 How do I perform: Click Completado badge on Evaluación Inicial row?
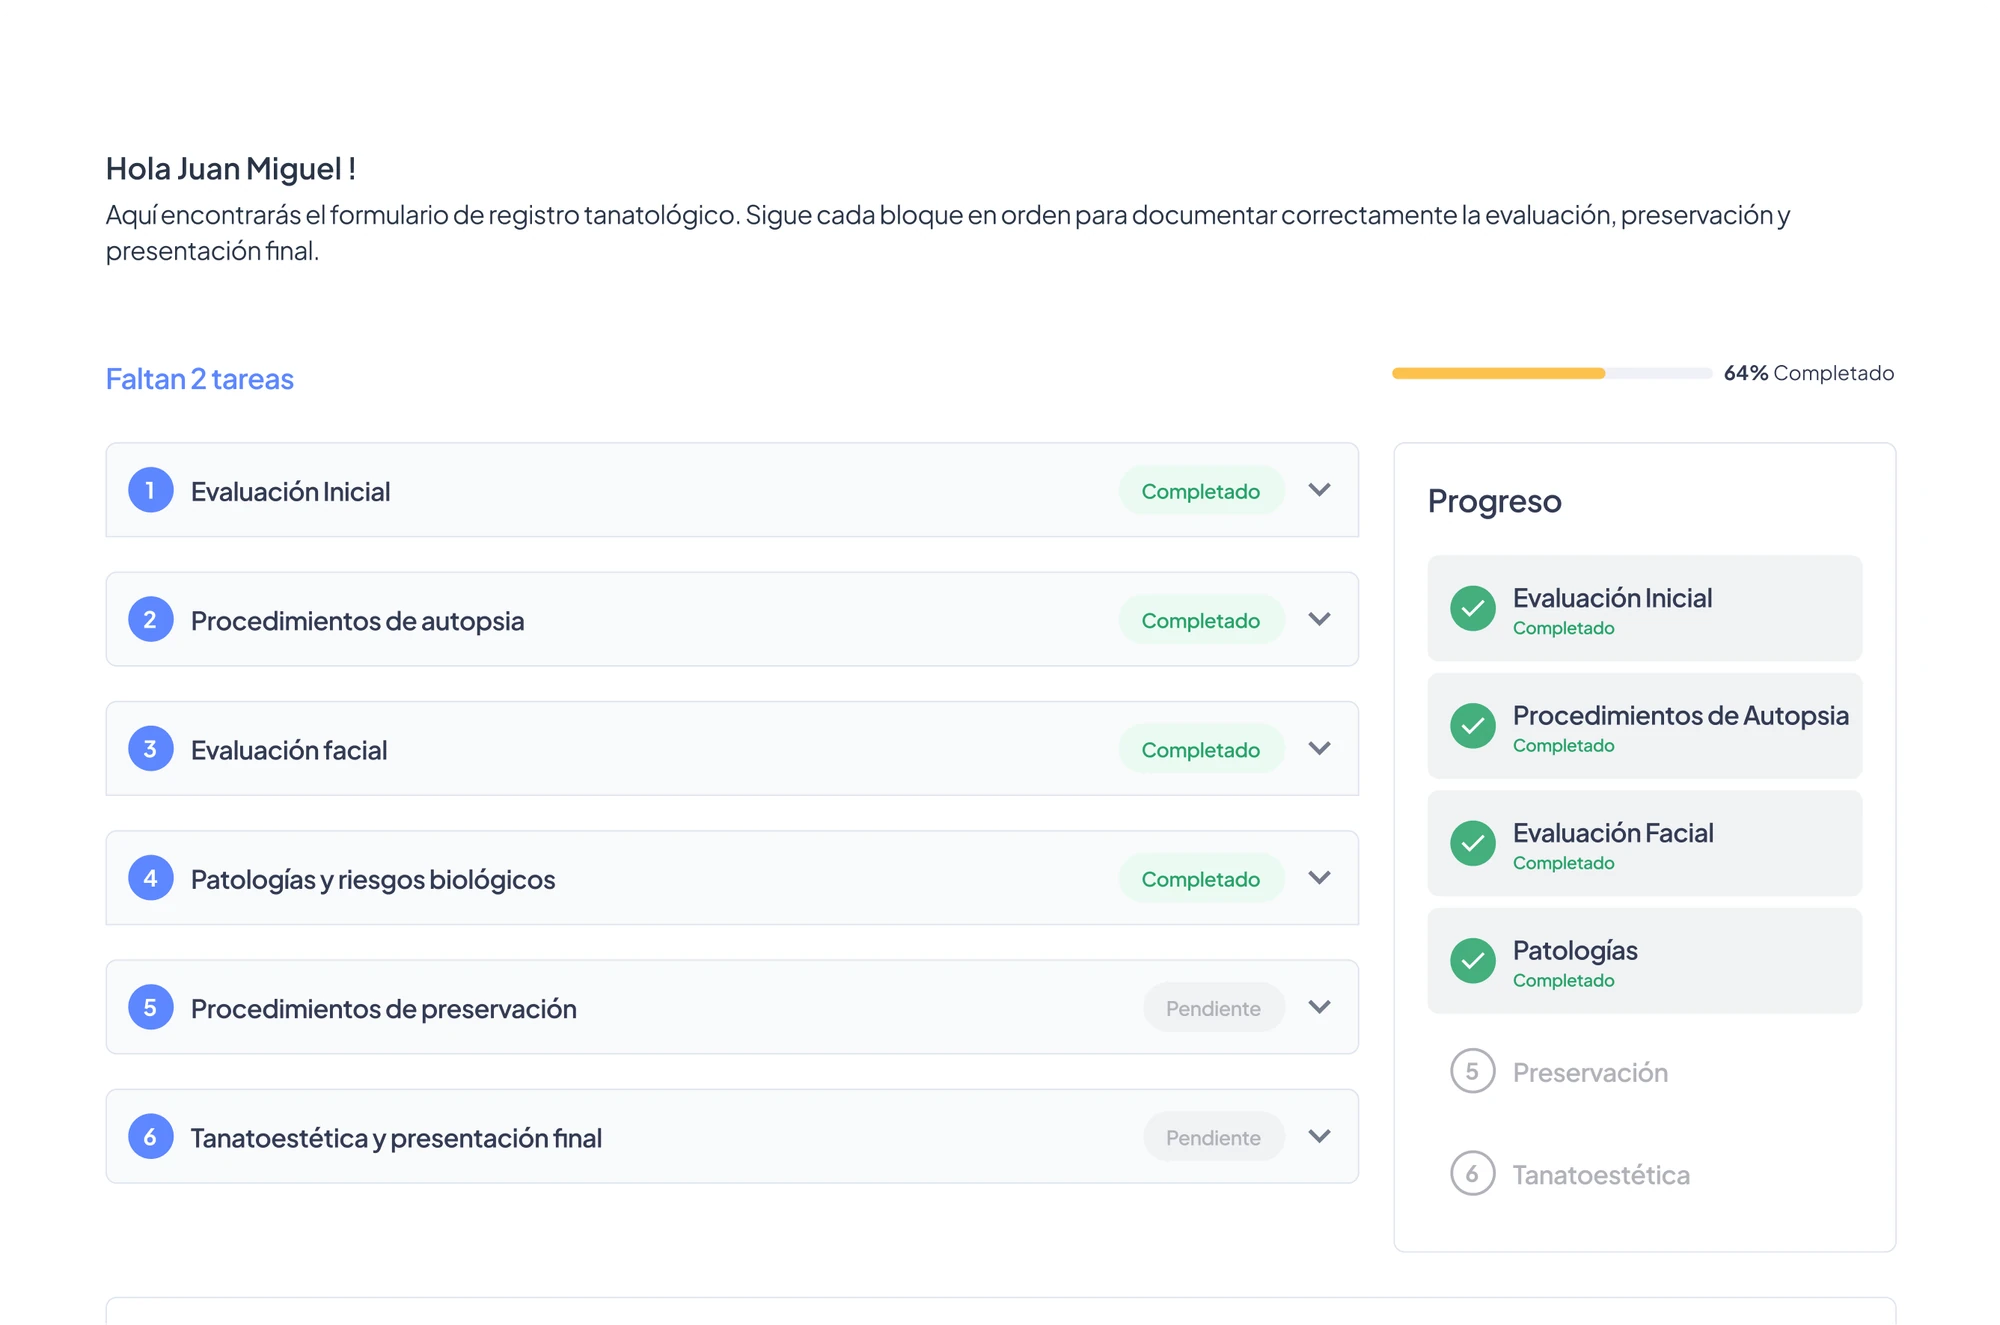(x=1201, y=491)
